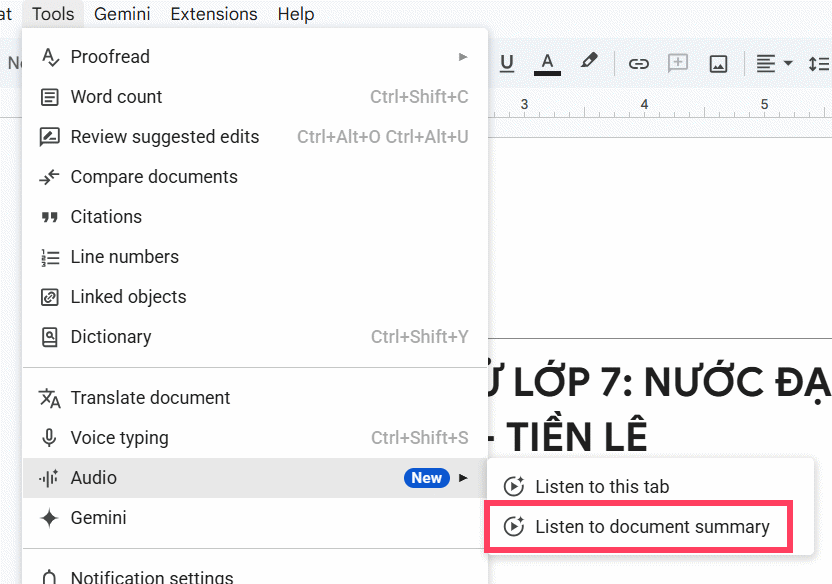Image resolution: width=832 pixels, height=584 pixels.
Task: Click the Audio waveform icon
Action: tap(49, 478)
